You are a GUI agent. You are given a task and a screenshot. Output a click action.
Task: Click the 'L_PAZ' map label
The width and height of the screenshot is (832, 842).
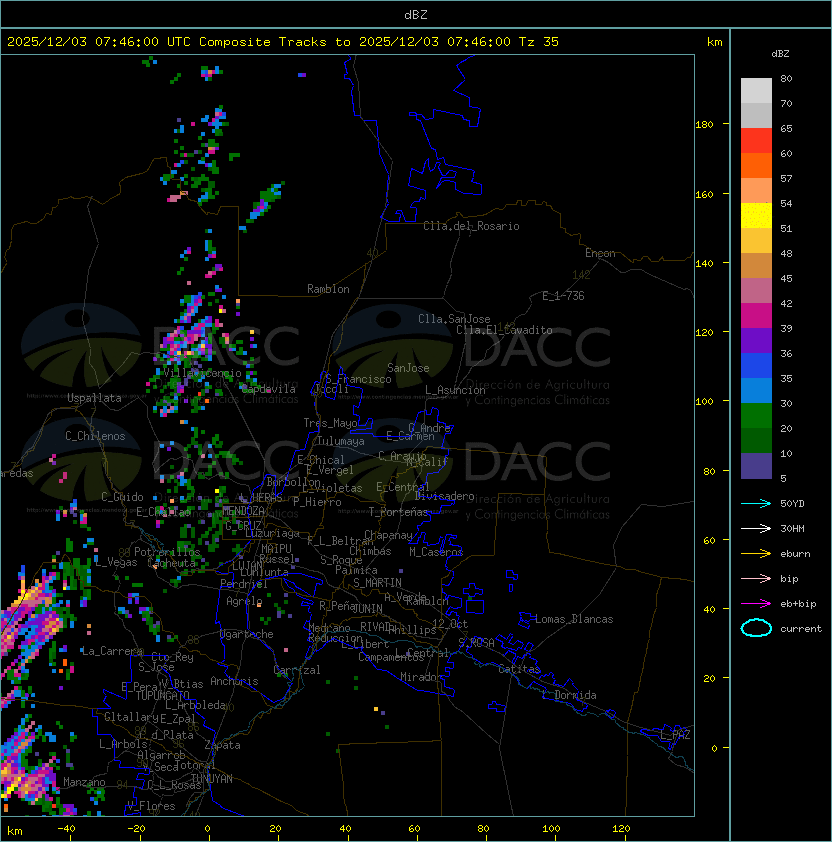(675, 735)
